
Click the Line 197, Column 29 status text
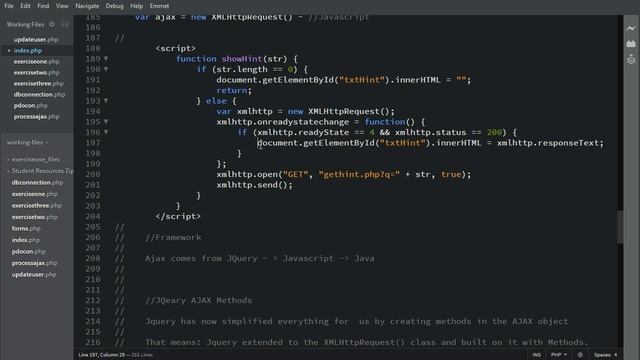pyautogui.click(x=102, y=355)
